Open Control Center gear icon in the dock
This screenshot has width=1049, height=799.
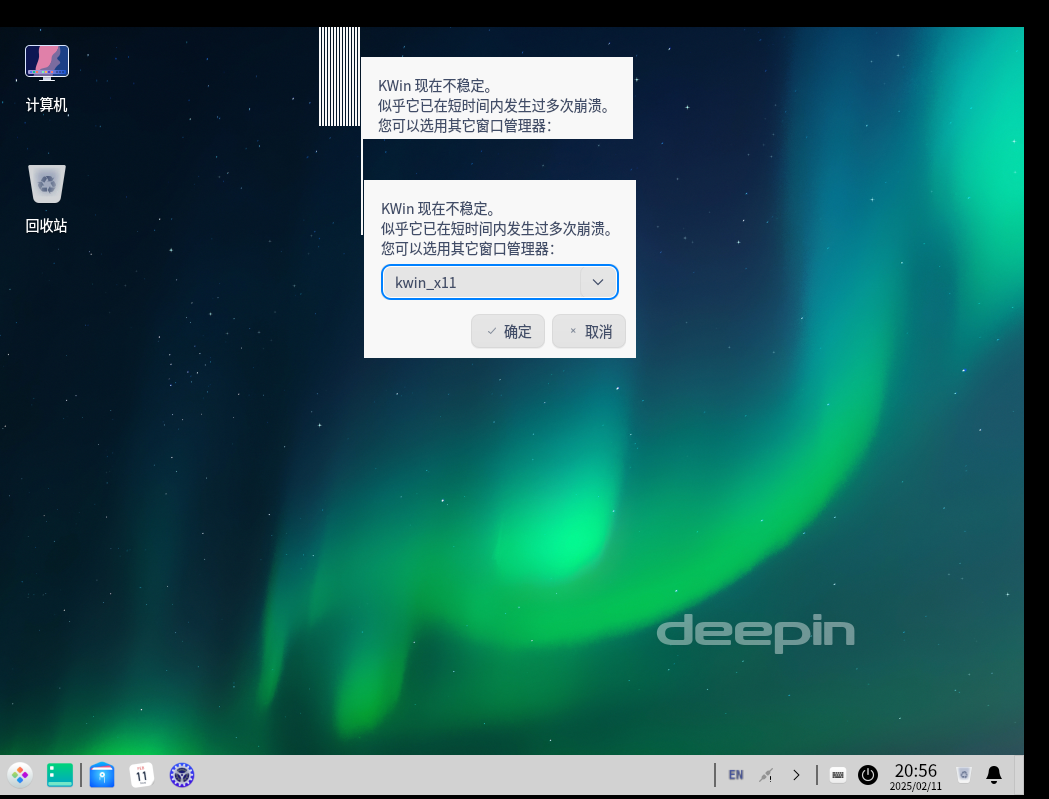coord(181,774)
